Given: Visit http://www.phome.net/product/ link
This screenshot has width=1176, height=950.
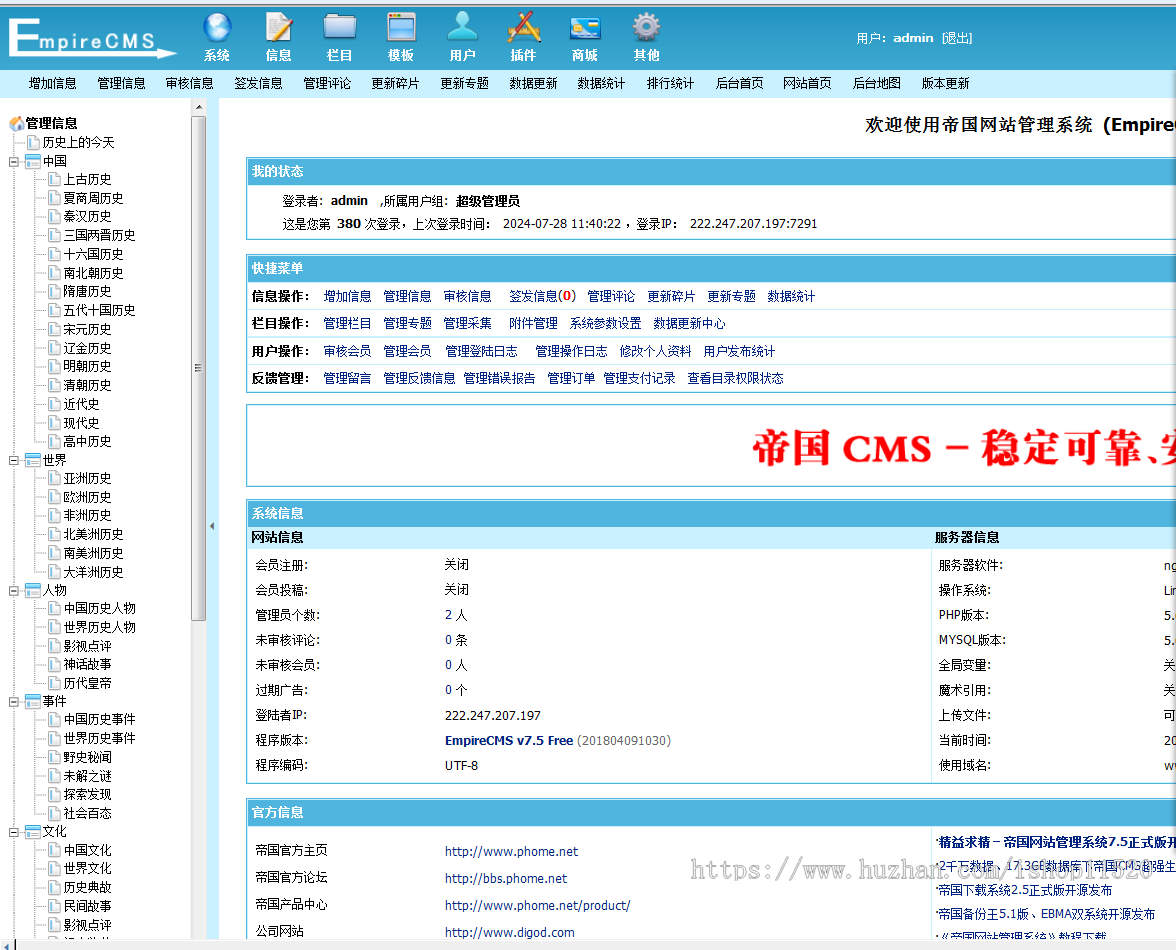Looking at the screenshot, I should pyautogui.click(x=537, y=905).
